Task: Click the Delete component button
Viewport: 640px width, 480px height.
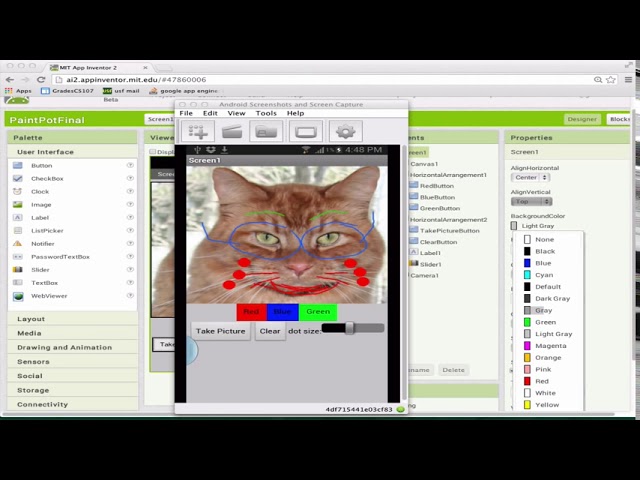Action: (x=453, y=370)
